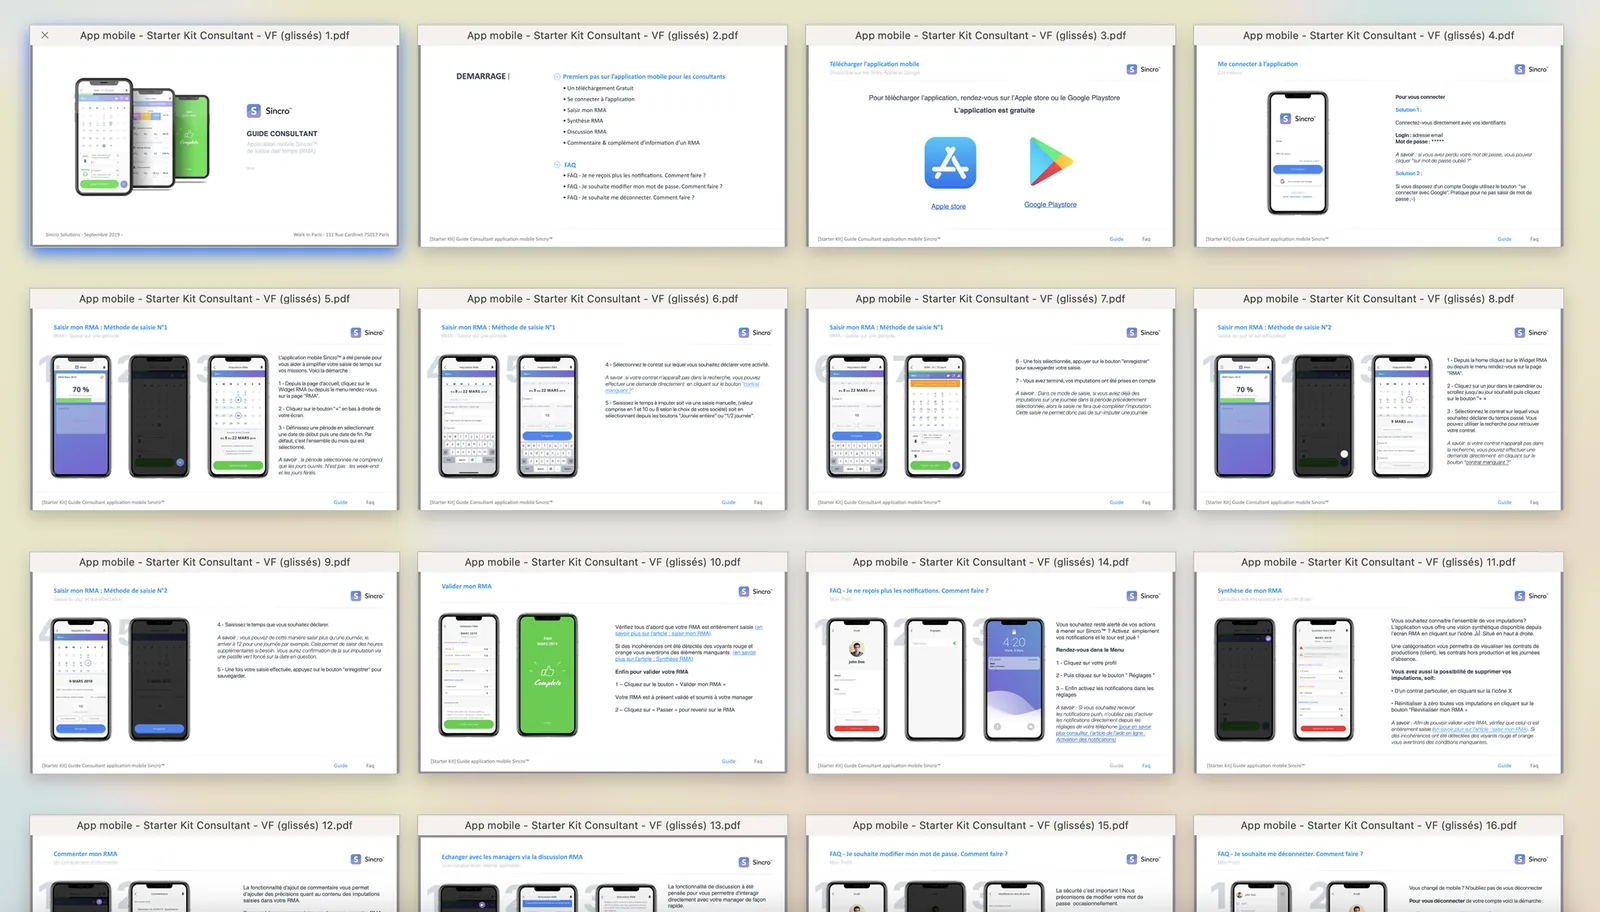The width and height of the screenshot is (1600, 912).
Task: Click the 'Guide' footer link in 5.pdf
Action: pyautogui.click(x=340, y=502)
